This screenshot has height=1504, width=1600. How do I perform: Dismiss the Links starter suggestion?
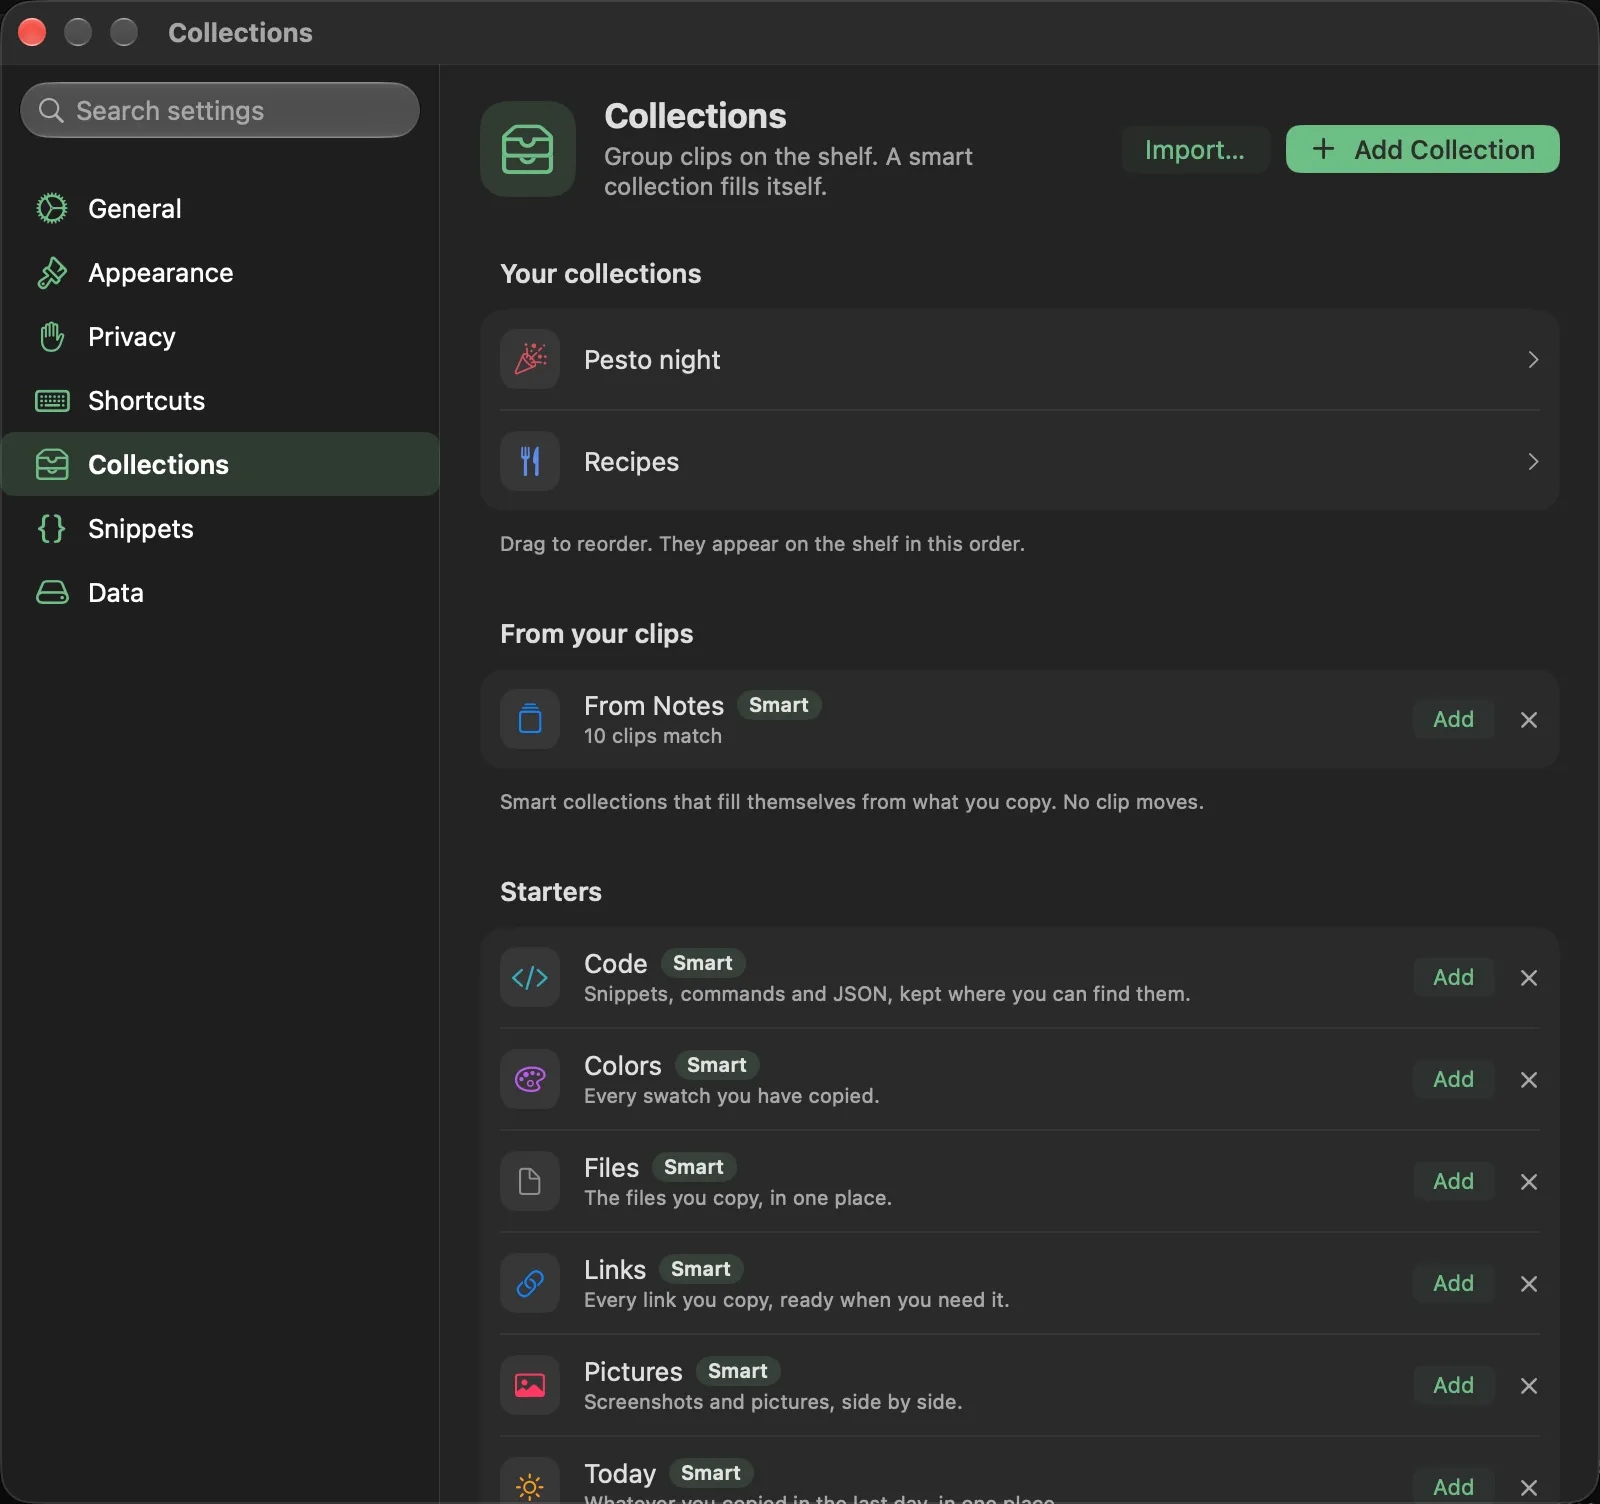click(1529, 1283)
